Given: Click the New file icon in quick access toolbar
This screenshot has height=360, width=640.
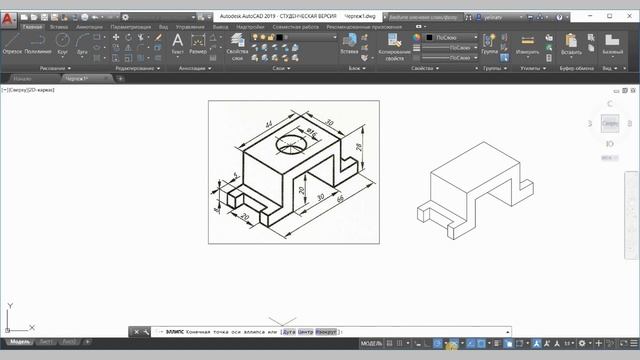Looking at the screenshot, I should pyautogui.click(x=24, y=17).
